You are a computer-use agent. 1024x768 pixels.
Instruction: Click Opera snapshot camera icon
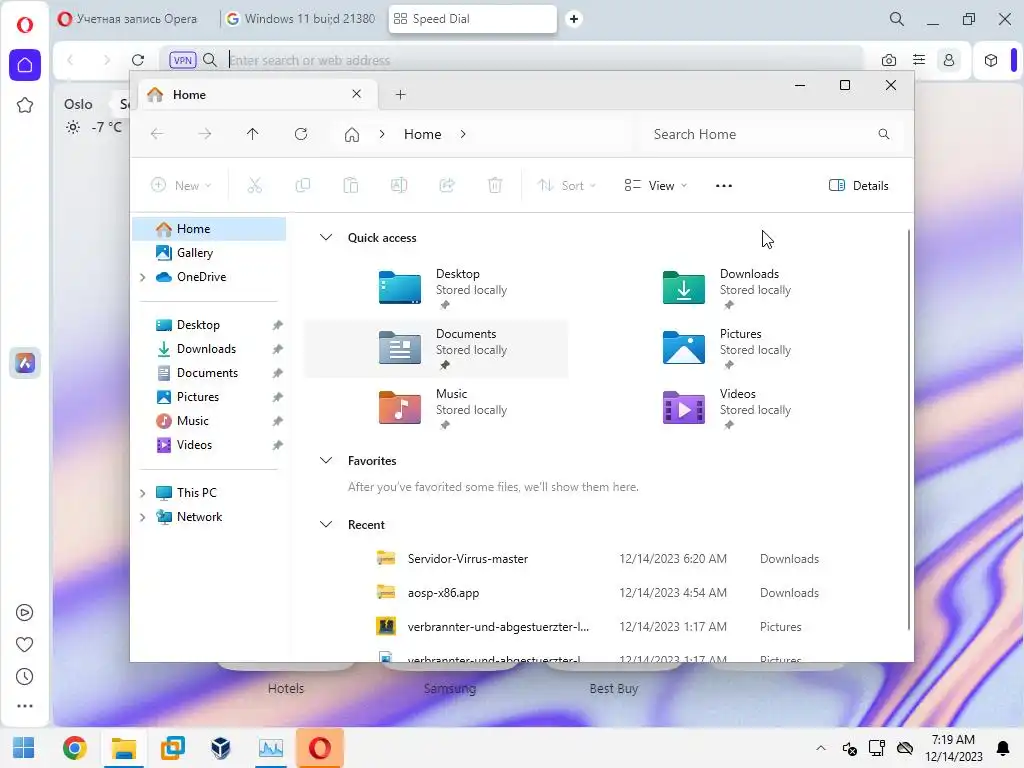[x=889, y=60]
